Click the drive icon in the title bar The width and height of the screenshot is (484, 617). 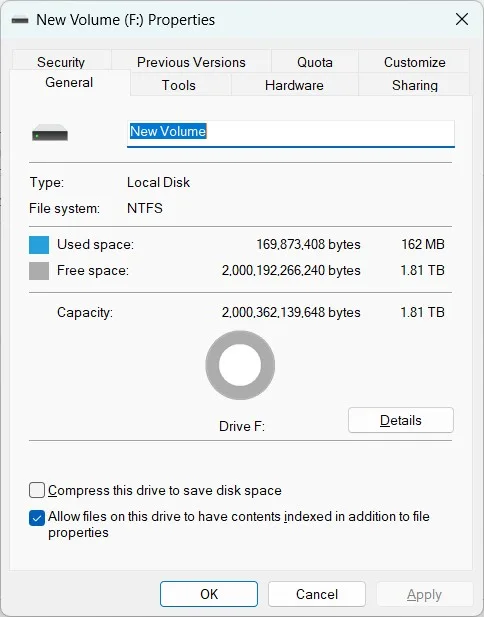tap(20, 20)
